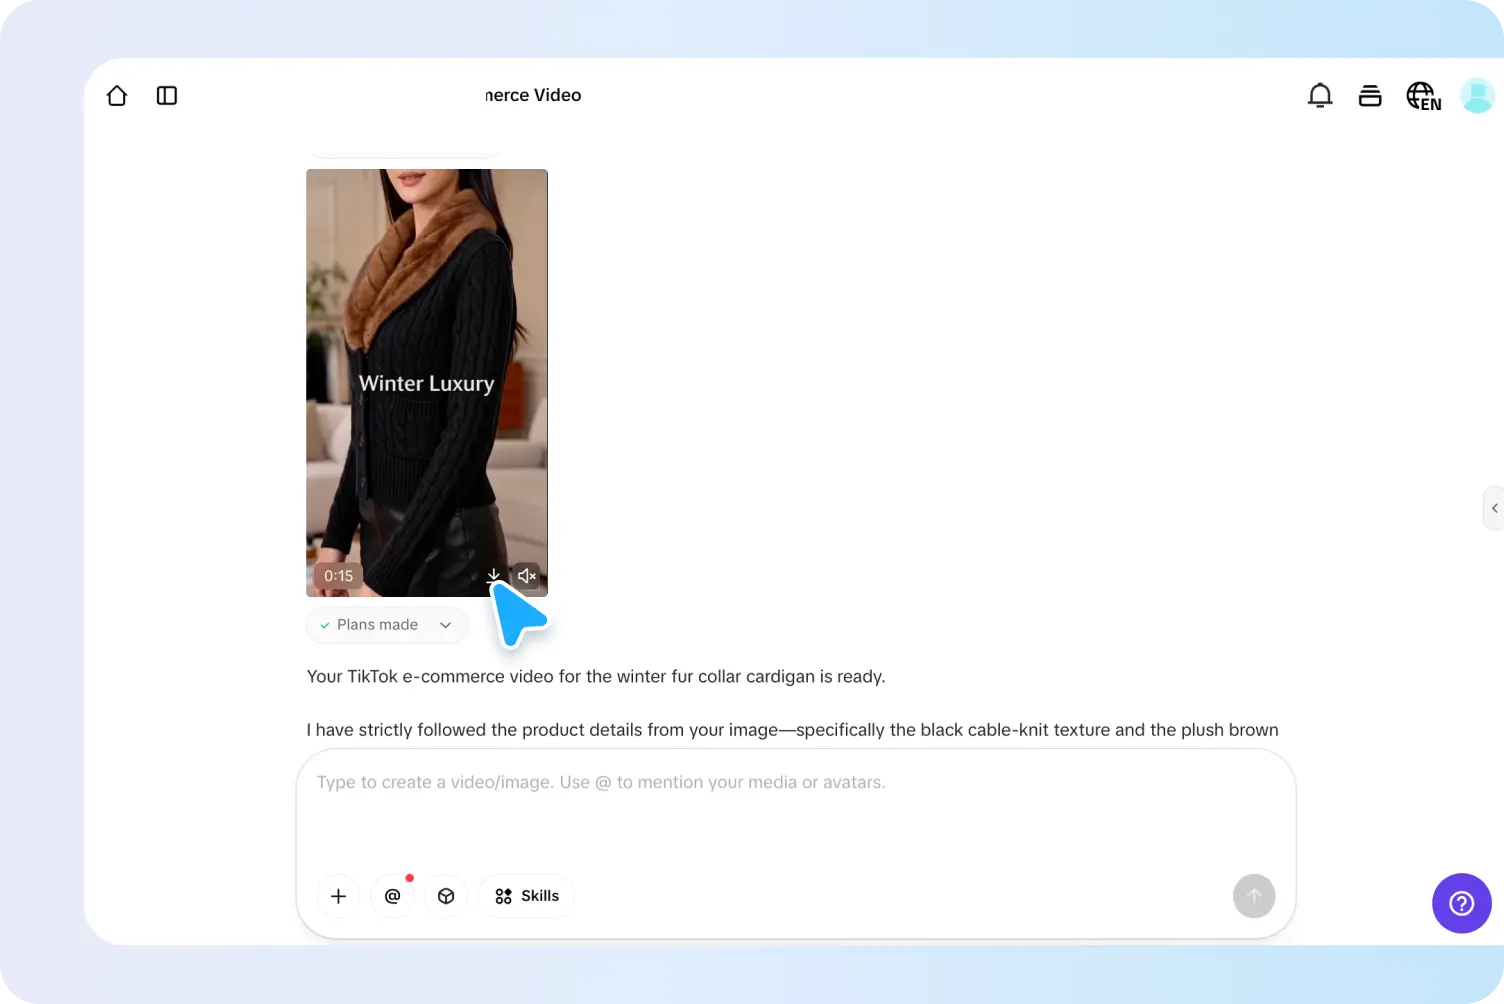Select the 'nerce Video' title text

(x=533, y=95)
